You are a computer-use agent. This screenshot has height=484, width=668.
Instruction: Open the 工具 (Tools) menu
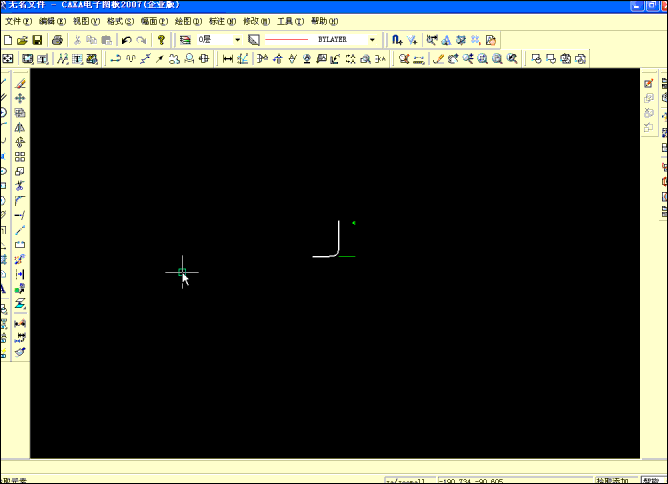click(x=291, y=21)
